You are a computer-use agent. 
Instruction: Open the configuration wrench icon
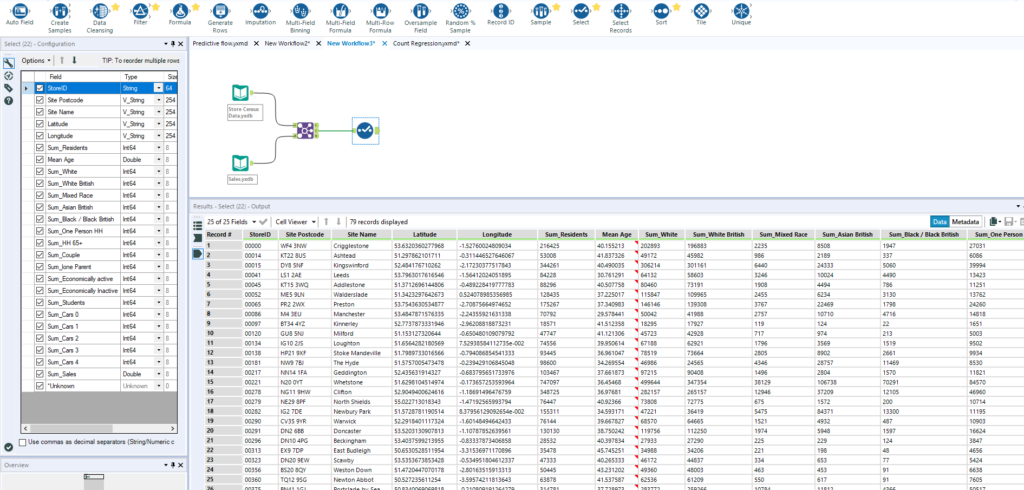[8, 63]
